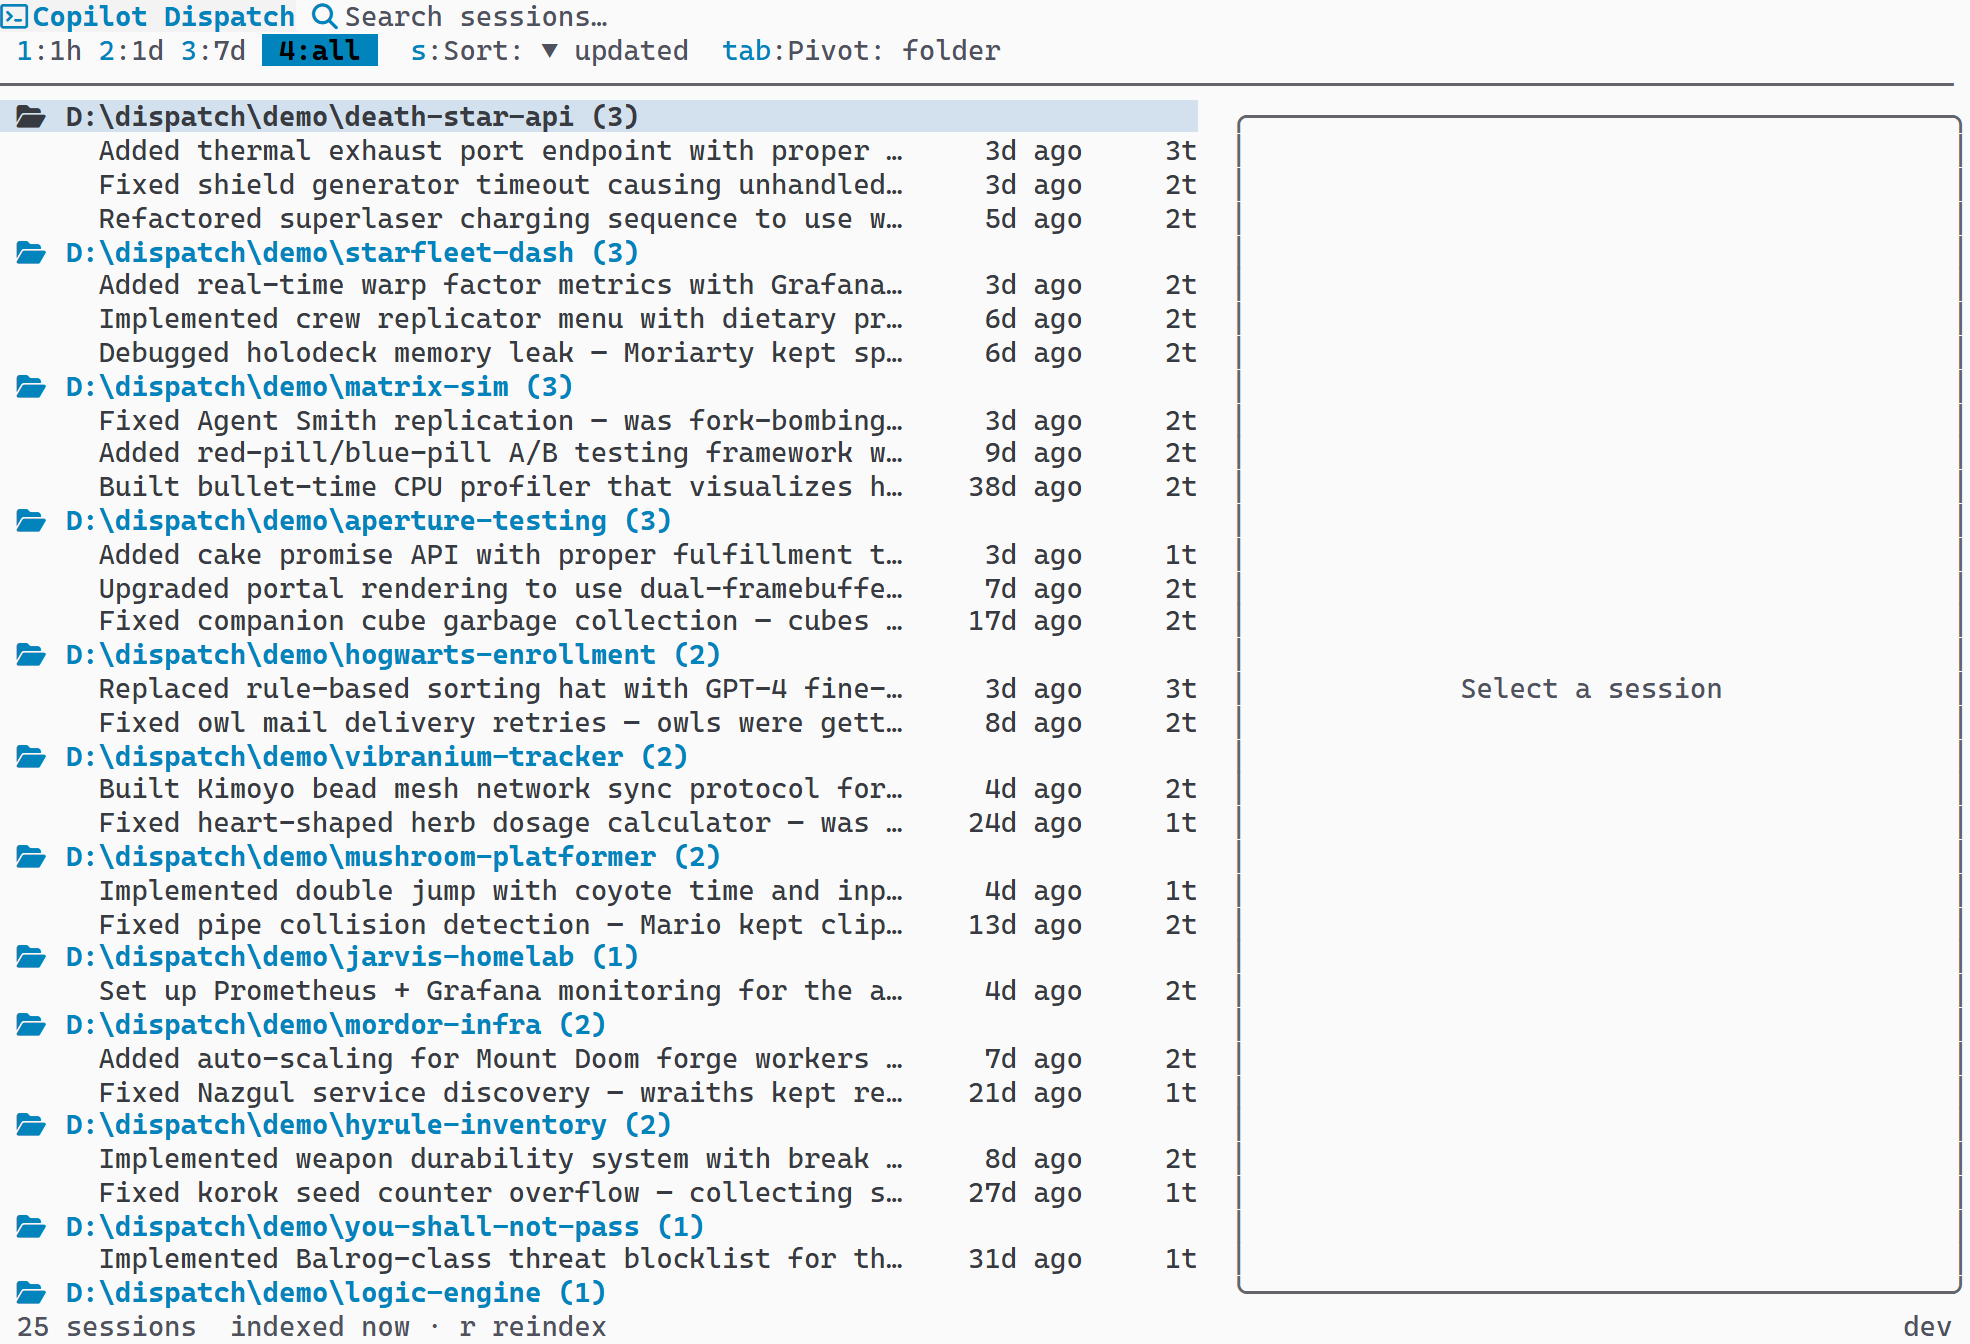Switch time filter to 1h
Viewport: 1970px width, 1344px height.
(x=49, y=51)
